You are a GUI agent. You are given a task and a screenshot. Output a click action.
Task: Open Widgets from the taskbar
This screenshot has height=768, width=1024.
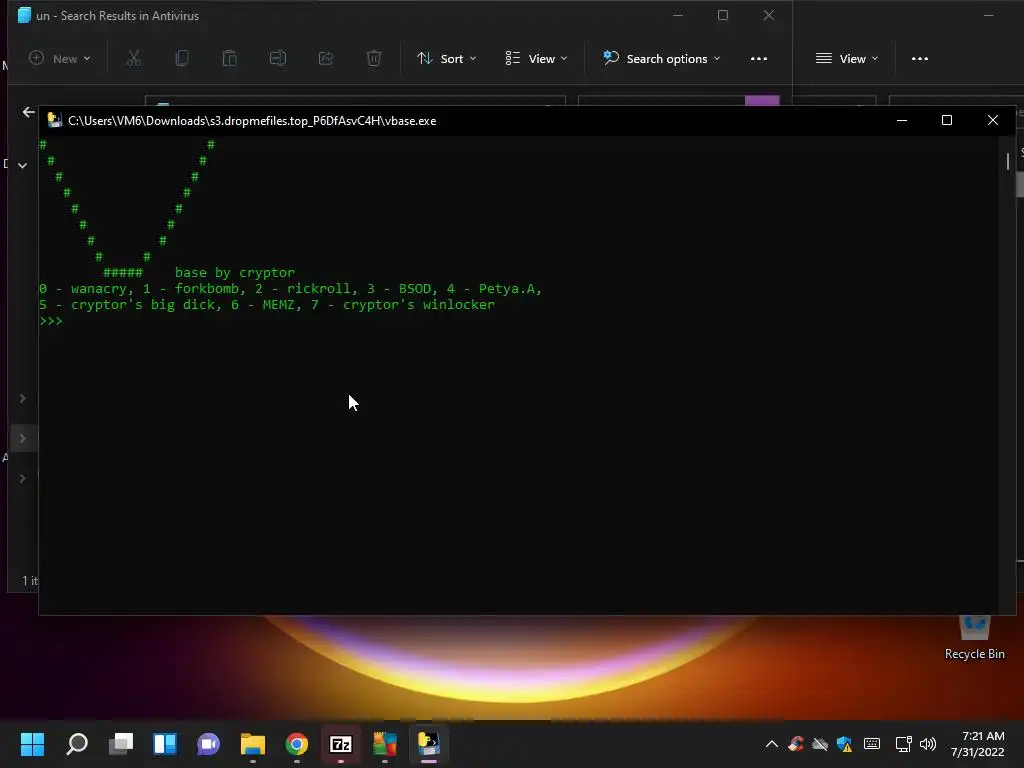click(x=165, y=744)
